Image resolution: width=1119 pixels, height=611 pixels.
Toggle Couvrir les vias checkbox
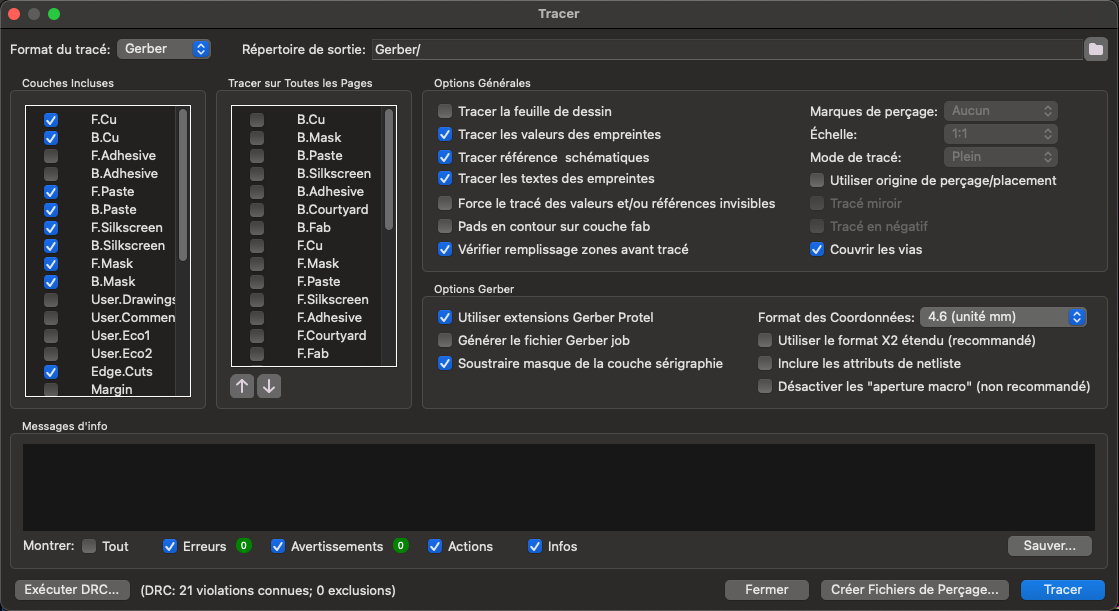pyautogui.click(x=817, y=249)
